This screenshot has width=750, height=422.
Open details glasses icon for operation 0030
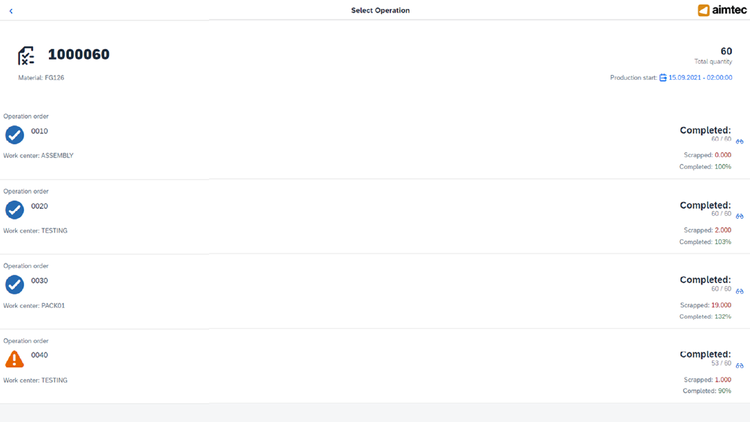pos(739,291)
